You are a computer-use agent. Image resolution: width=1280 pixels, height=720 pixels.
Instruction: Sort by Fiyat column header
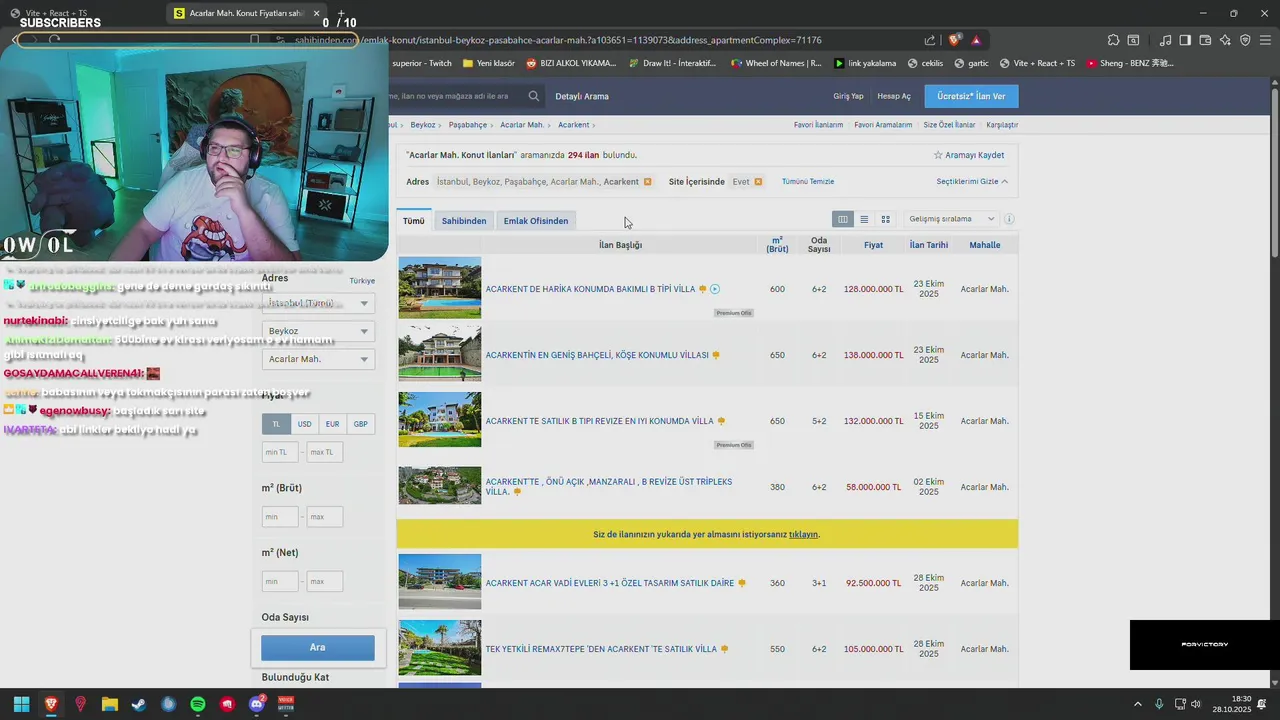873,245
